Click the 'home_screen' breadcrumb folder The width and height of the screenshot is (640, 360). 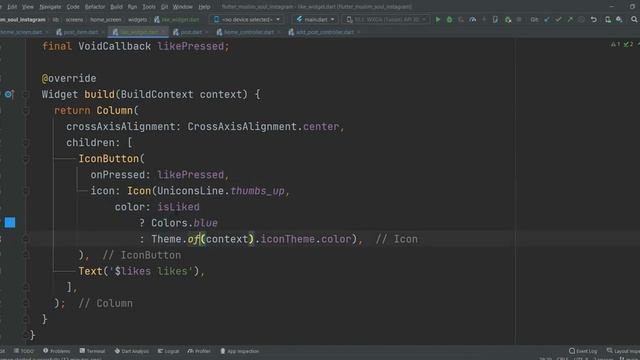click(x=106, y=19)
